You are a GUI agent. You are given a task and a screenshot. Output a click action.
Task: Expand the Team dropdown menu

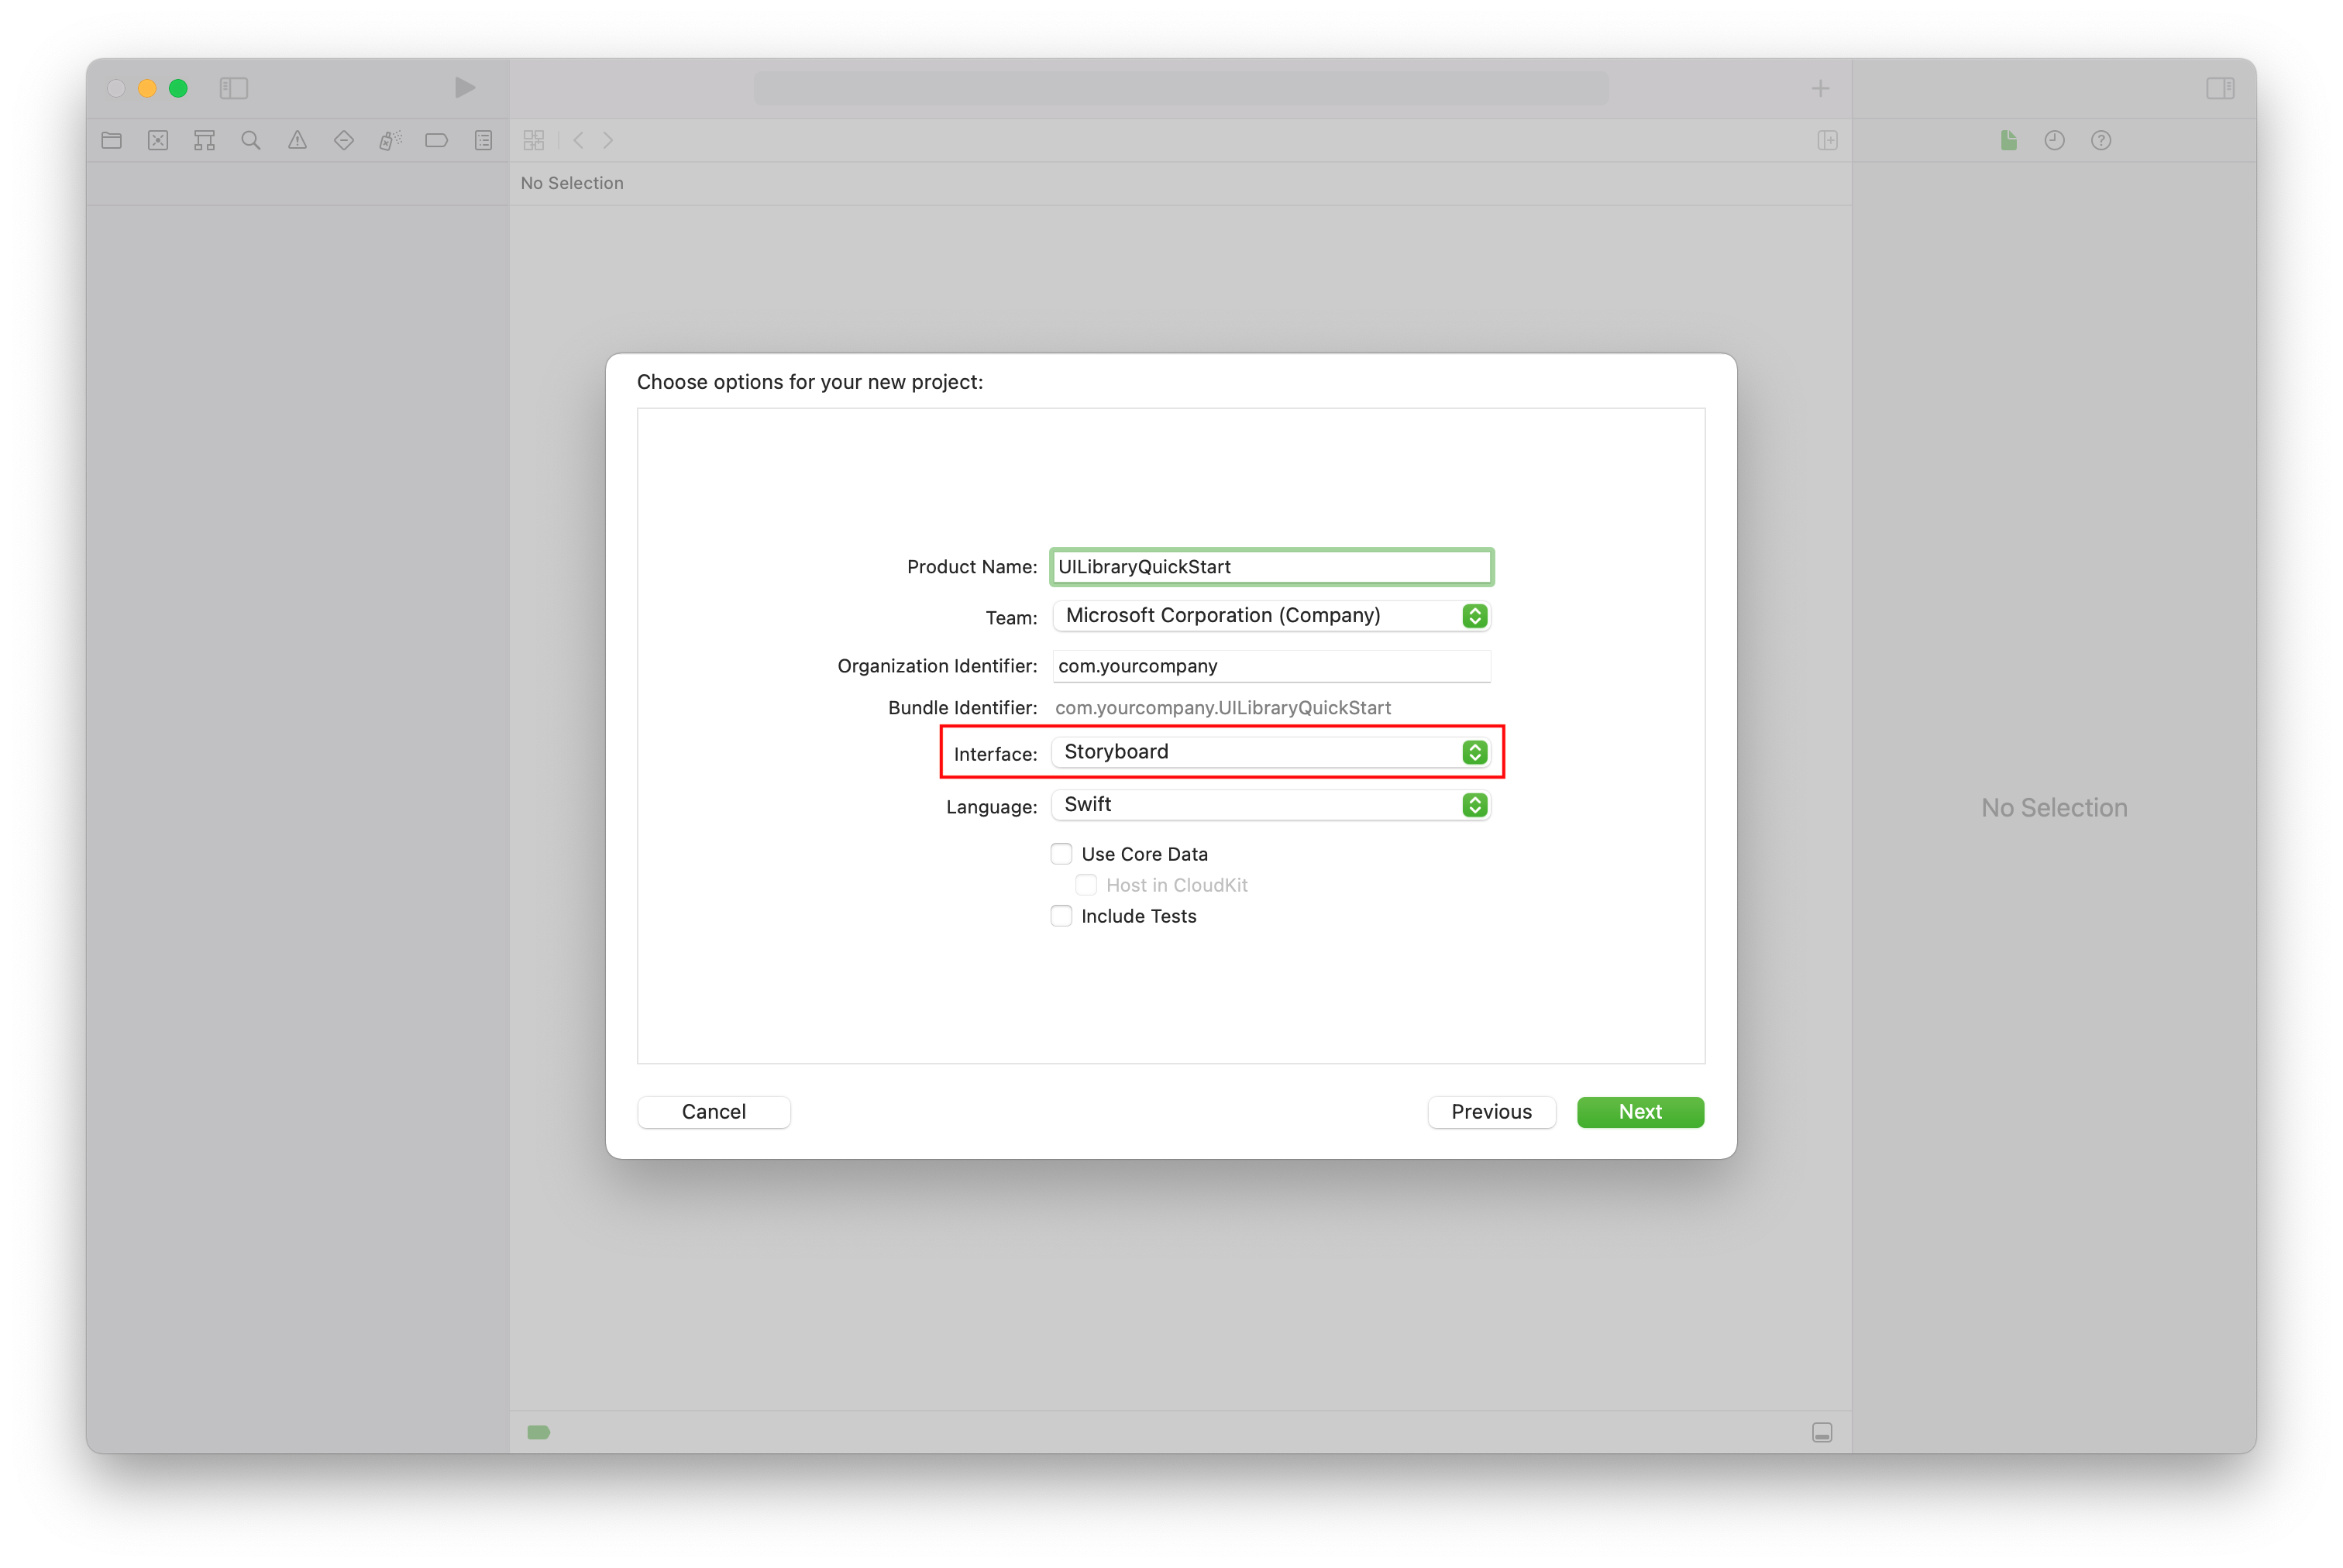coord(1477,614)
